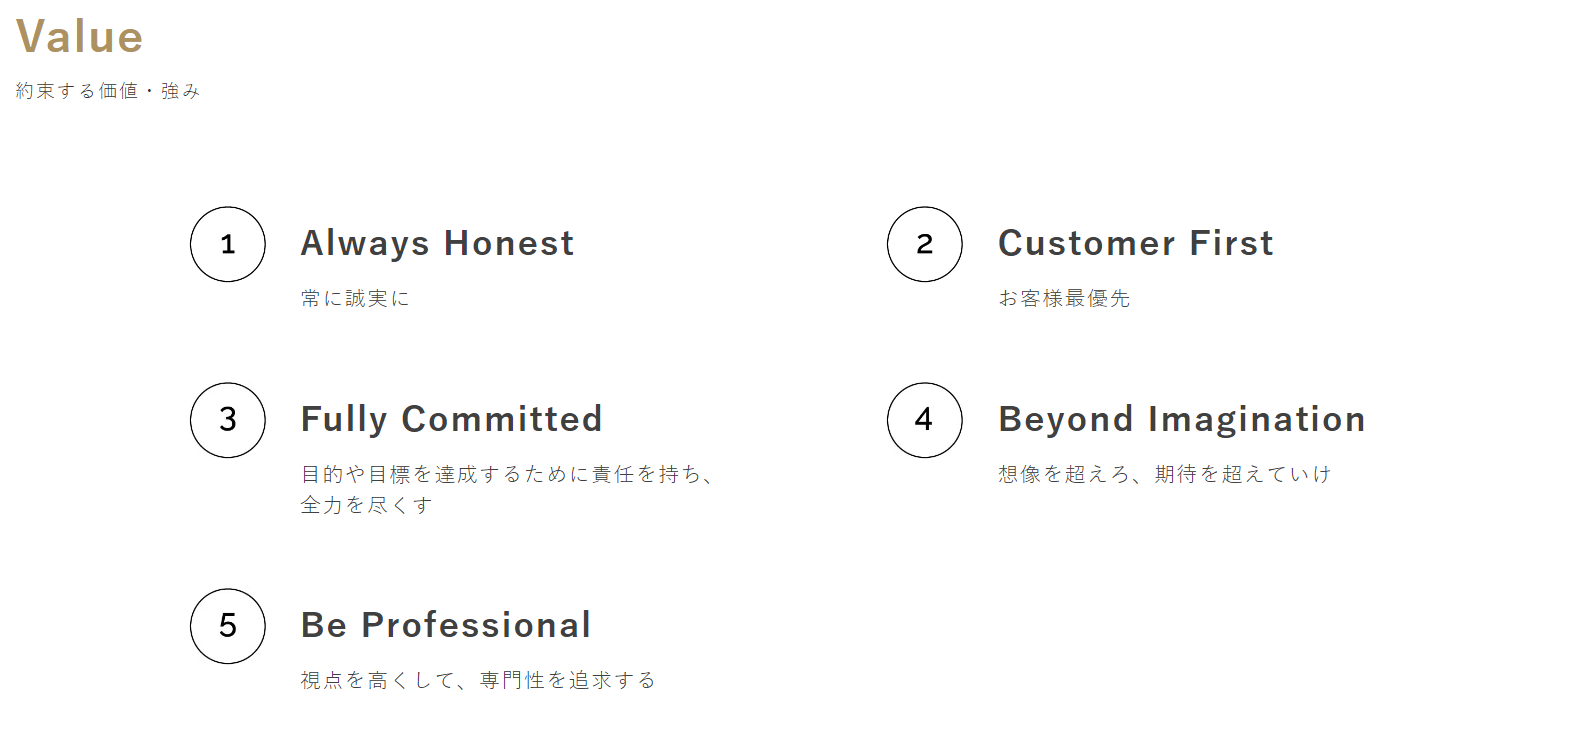Click the line 目的や目標を達成するために責任を持ち
This screenshot has width=1585, height=750.
[x=500, y=474]
